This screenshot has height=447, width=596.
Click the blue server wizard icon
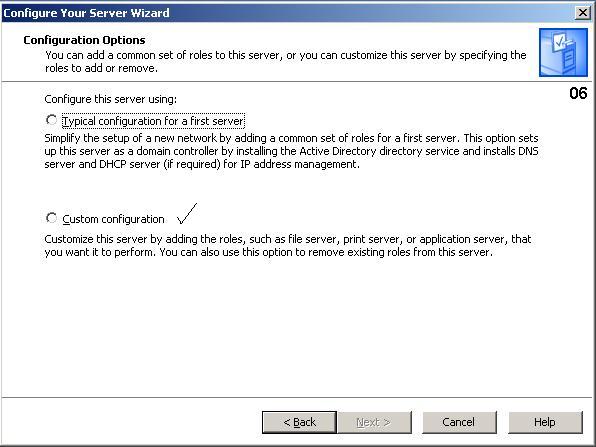click(563, 52)
